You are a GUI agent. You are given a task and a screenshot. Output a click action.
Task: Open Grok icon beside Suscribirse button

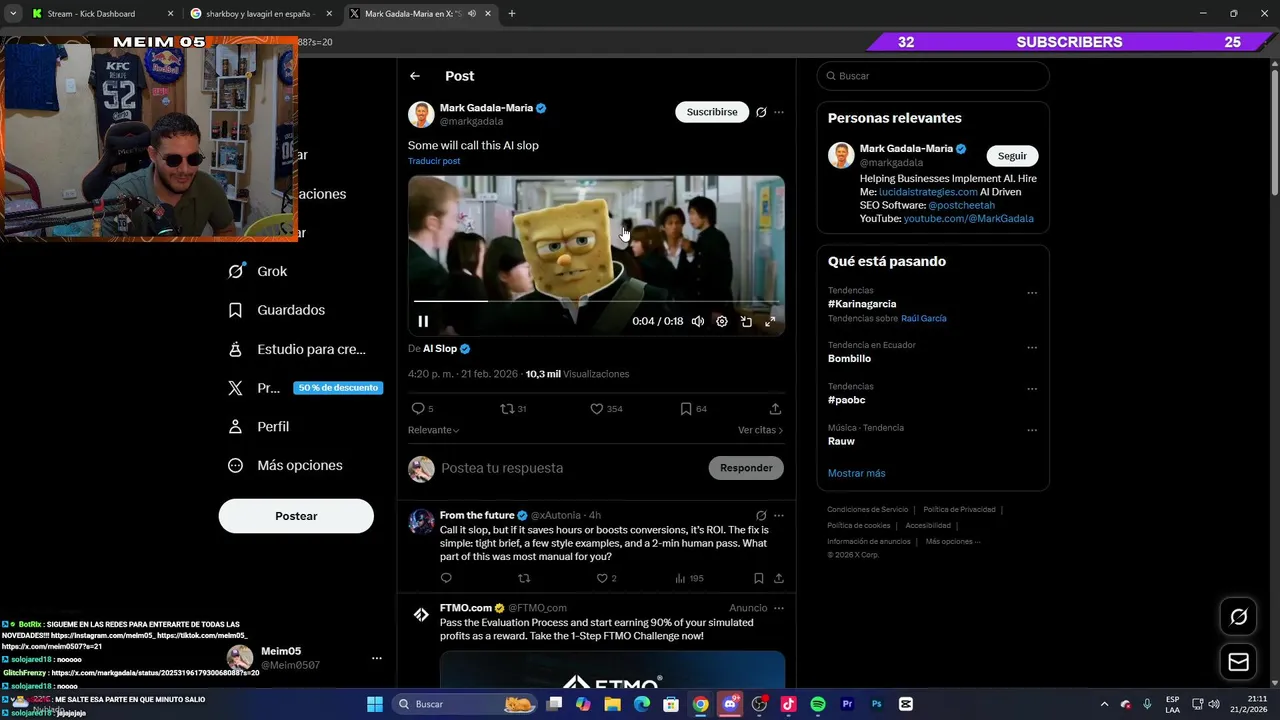click(761, 112)
